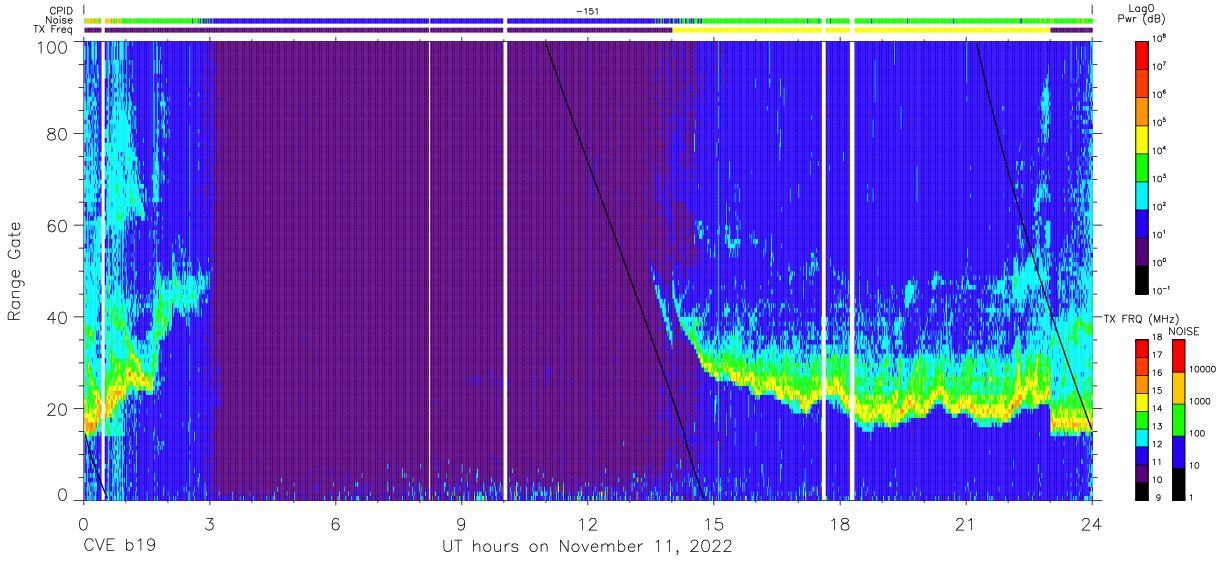1228x567 pixels.
Task: Select the 15 tick on UT hours axis
Action: [713, 522]
